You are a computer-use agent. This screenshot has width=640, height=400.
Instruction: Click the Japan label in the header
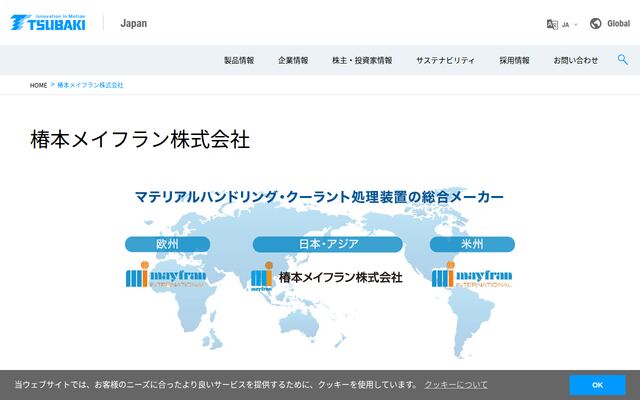point(133,23)
